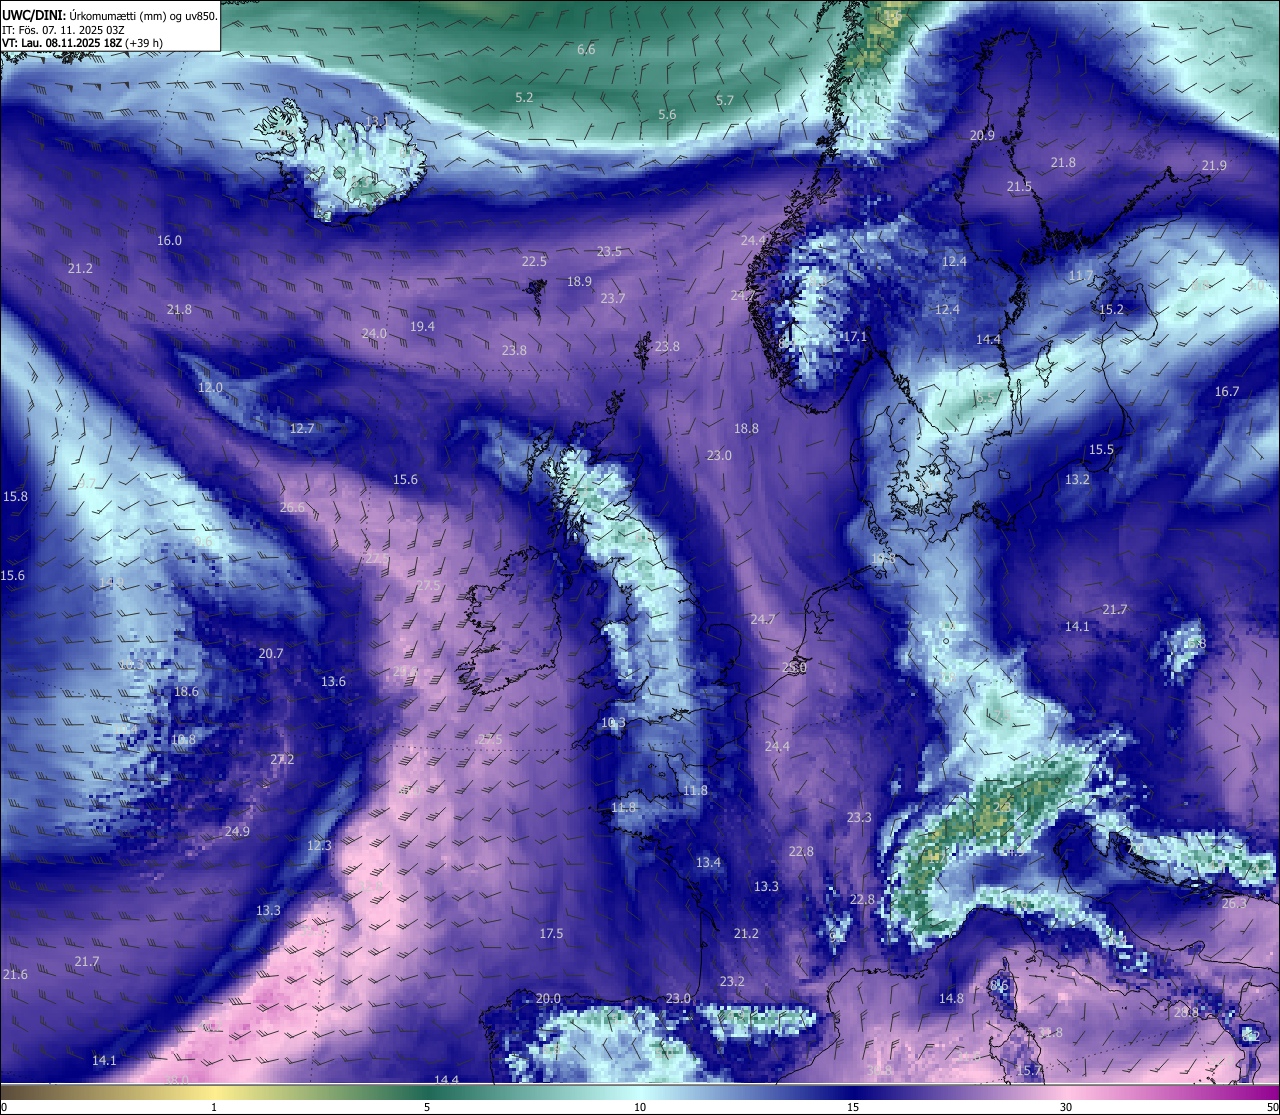Click the 27.2 value label
This screenshot has height=1115, width=1280.
click(282, 760)
